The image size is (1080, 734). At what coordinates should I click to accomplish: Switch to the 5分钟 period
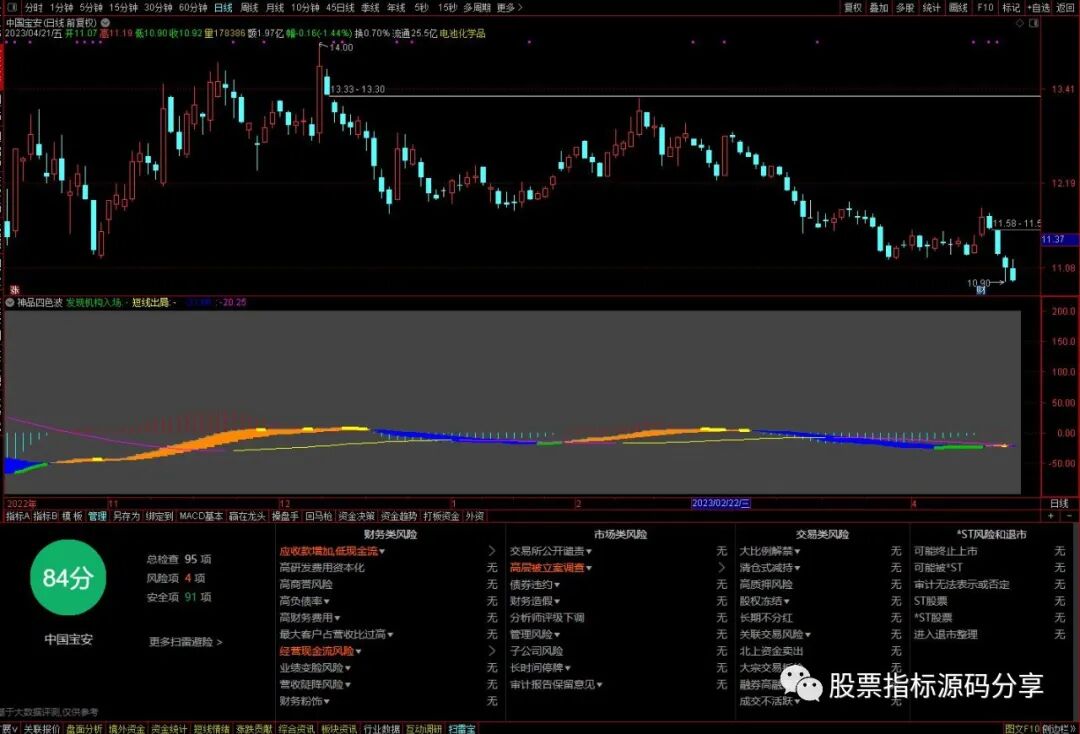91,8
